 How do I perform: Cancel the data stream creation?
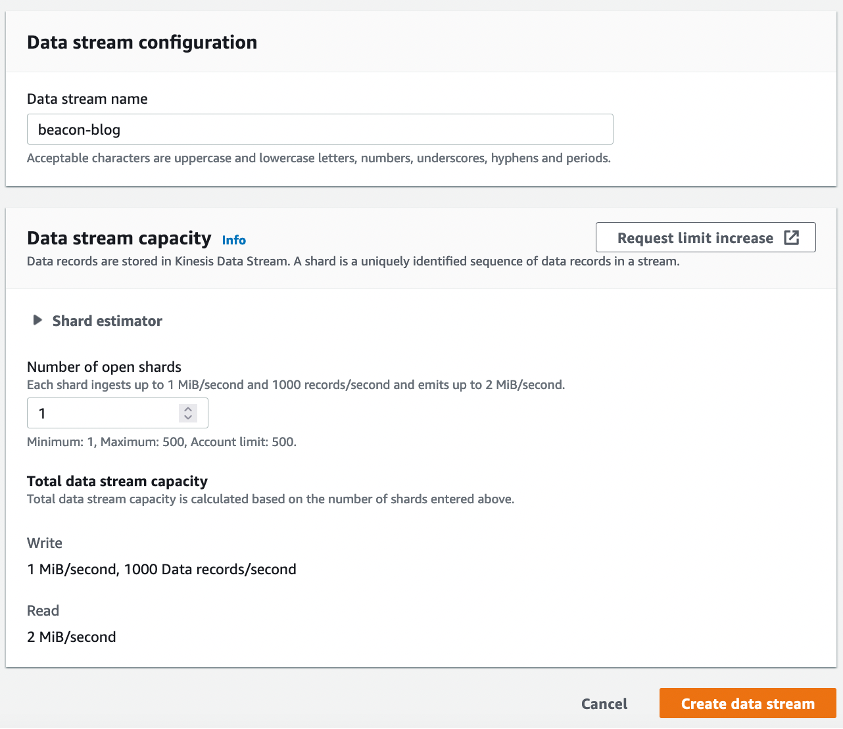point(604,704)
